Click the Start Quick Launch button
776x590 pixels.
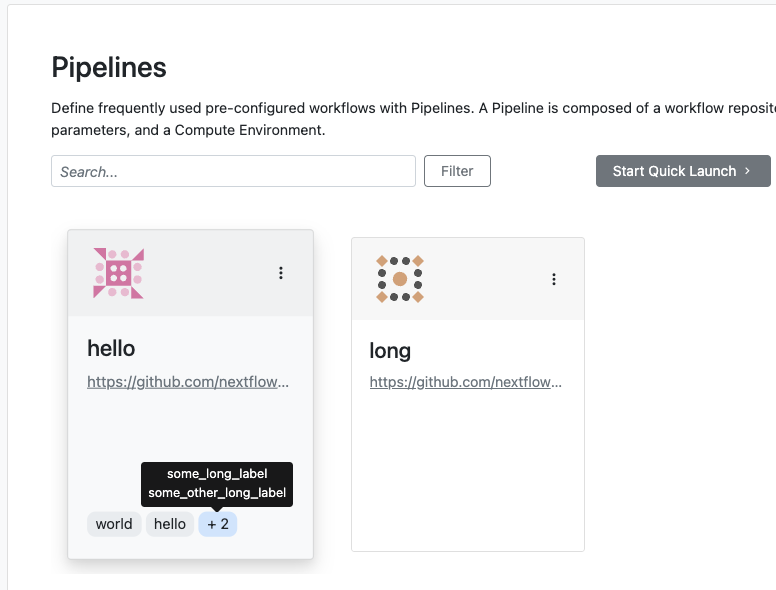(683, 171)
